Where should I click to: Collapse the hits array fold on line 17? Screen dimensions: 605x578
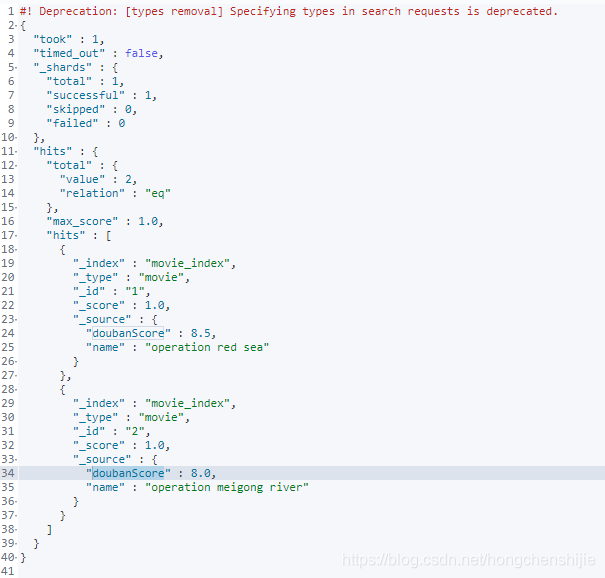coord(16,235)
